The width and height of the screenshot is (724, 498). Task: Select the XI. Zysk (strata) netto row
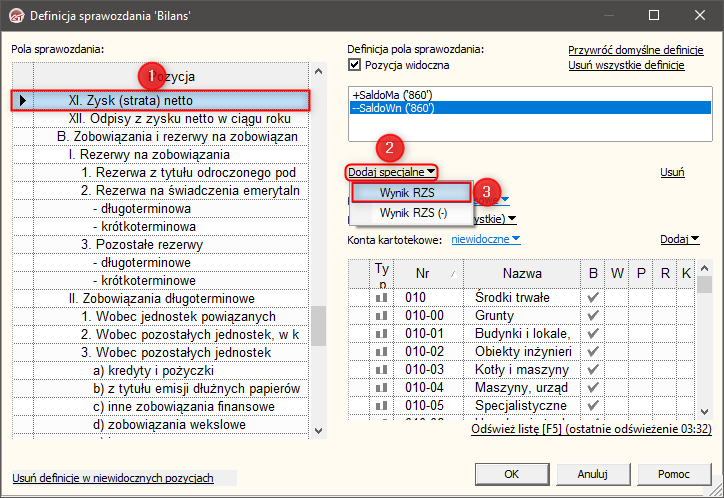160,100
